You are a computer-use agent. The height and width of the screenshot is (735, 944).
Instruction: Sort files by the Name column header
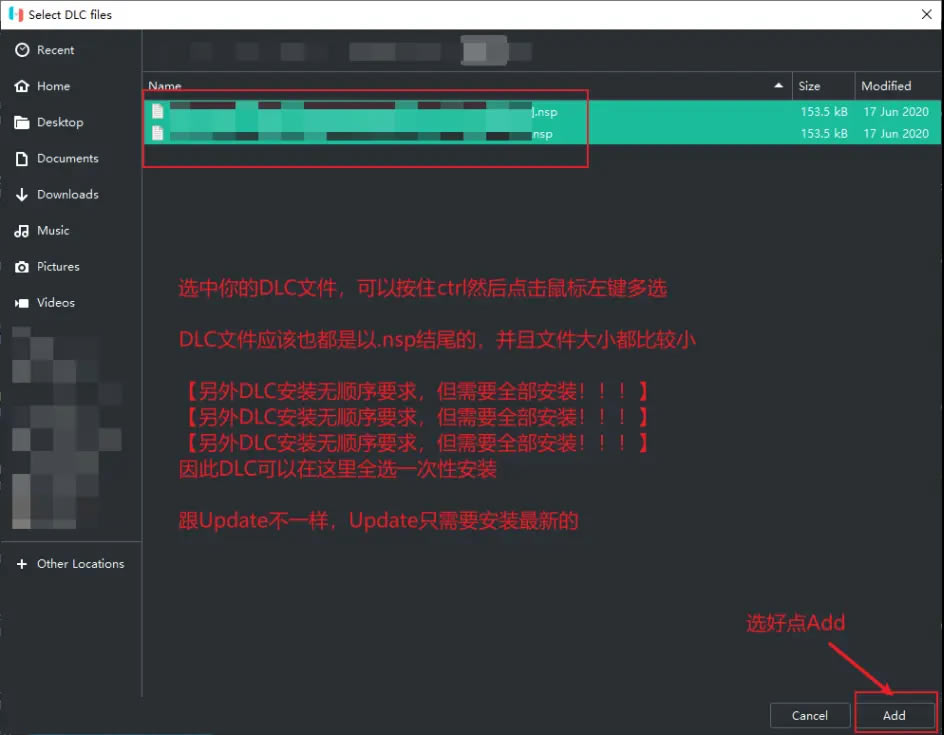[467, 86]
